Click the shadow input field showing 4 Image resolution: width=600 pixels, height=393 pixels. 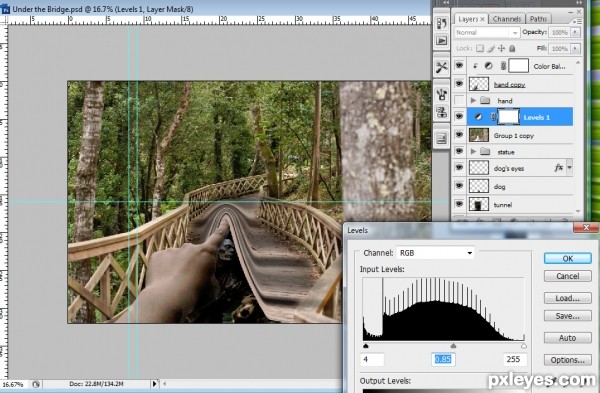372,359
